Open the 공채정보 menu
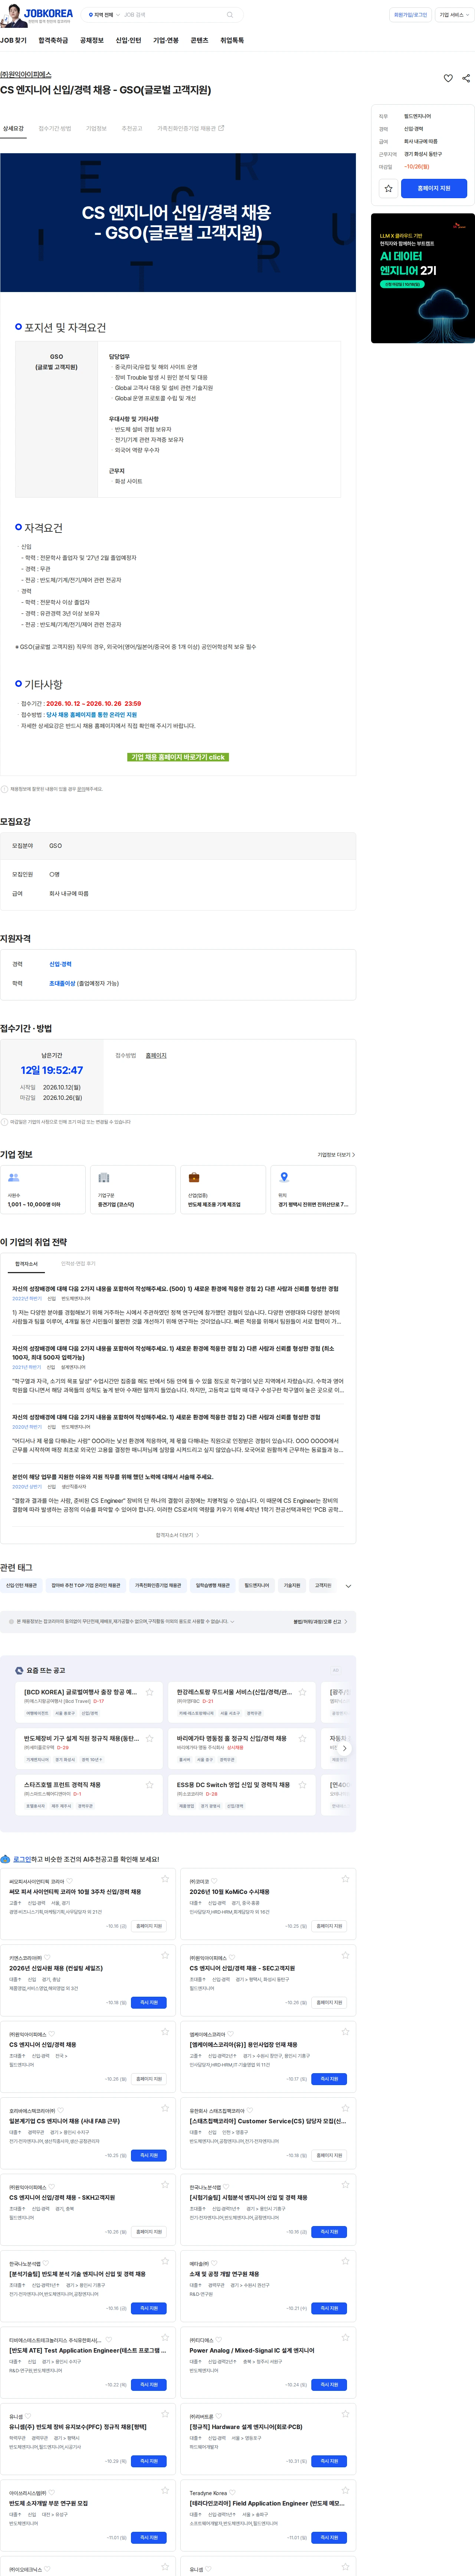 coord(92,40)
